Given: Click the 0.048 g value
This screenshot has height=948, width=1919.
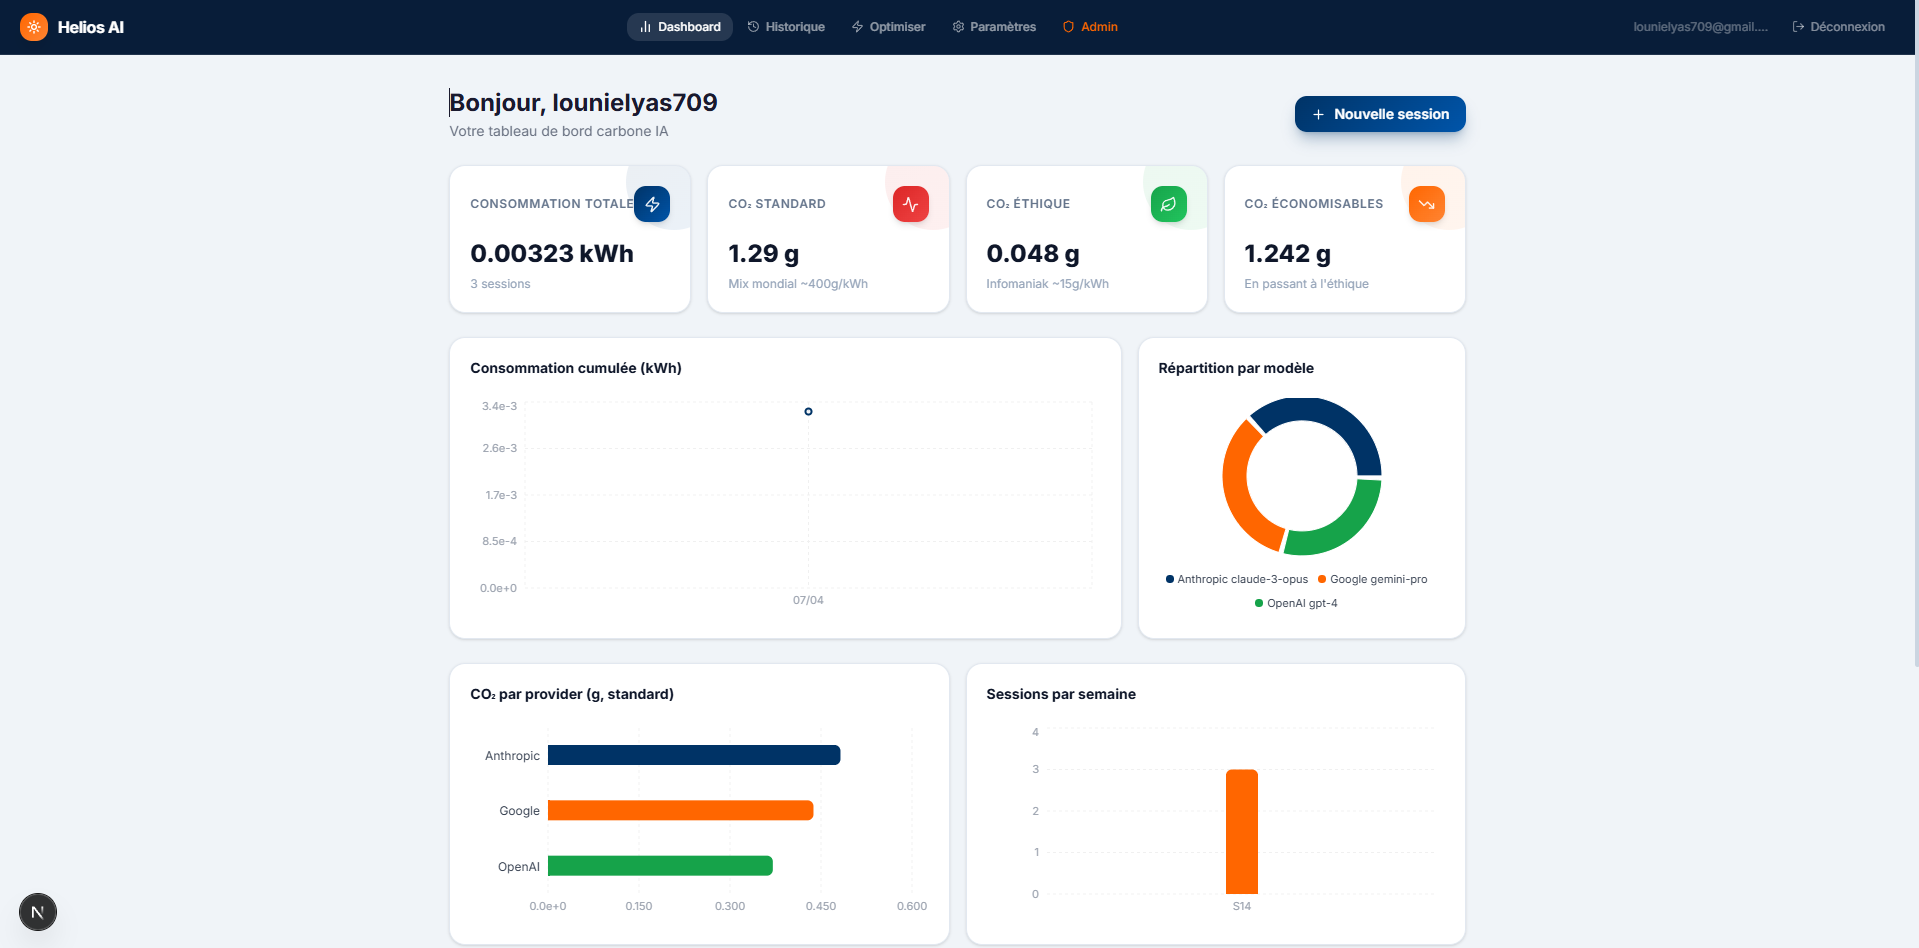Looking at the screenshot, I should 1033,254.
